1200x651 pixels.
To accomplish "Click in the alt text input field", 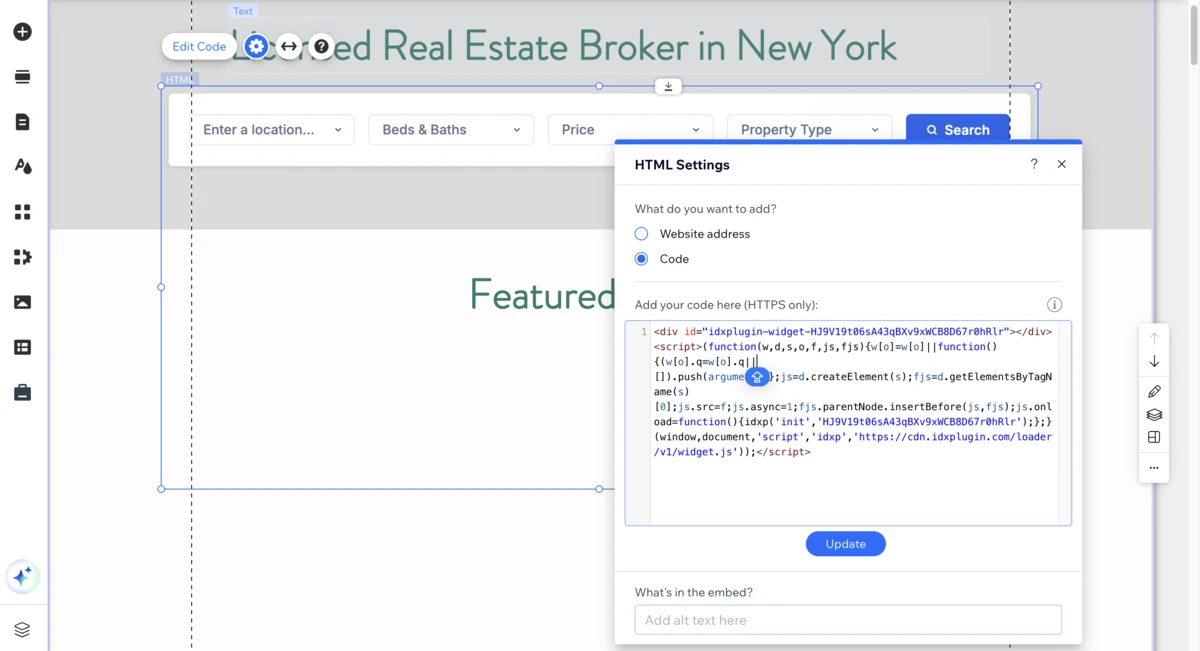I will (x=848, y=620).
